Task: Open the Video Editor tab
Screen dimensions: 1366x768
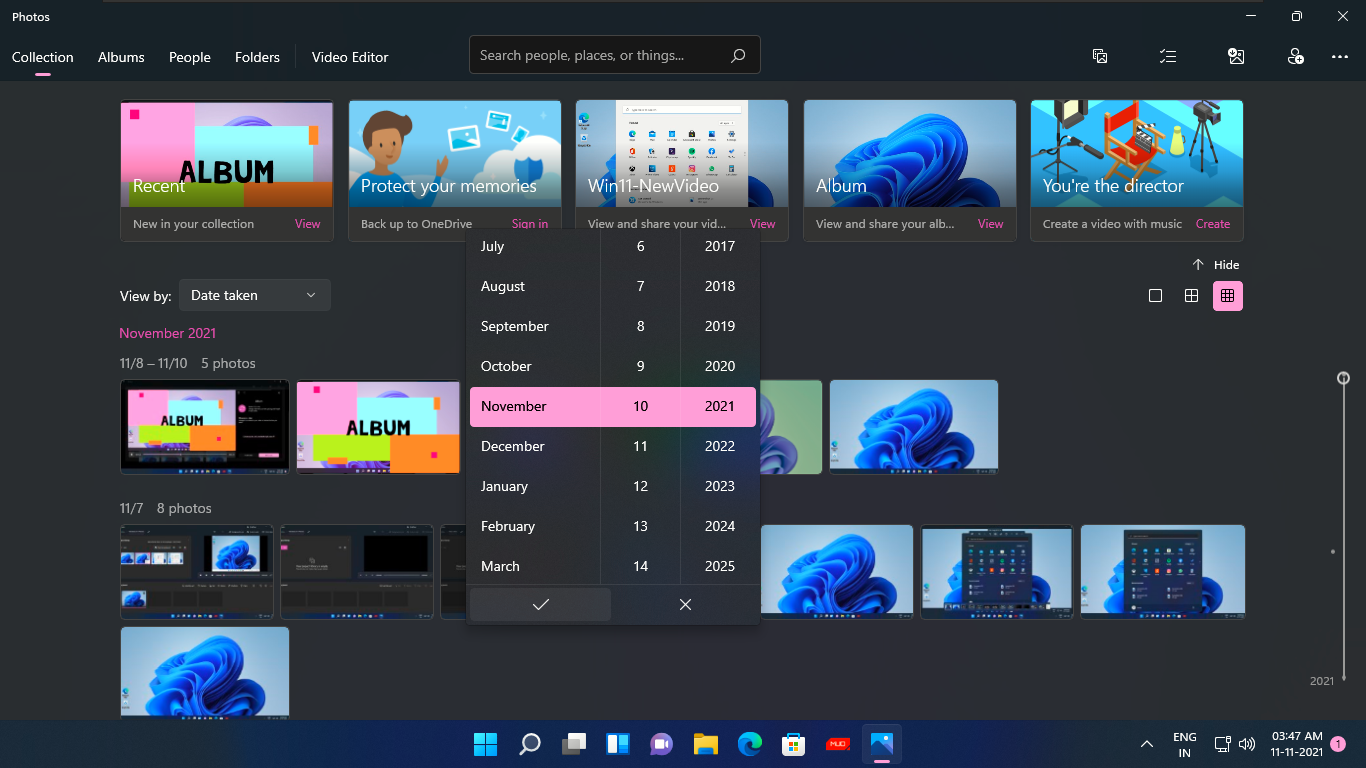Action: click(x=350, y=57)
